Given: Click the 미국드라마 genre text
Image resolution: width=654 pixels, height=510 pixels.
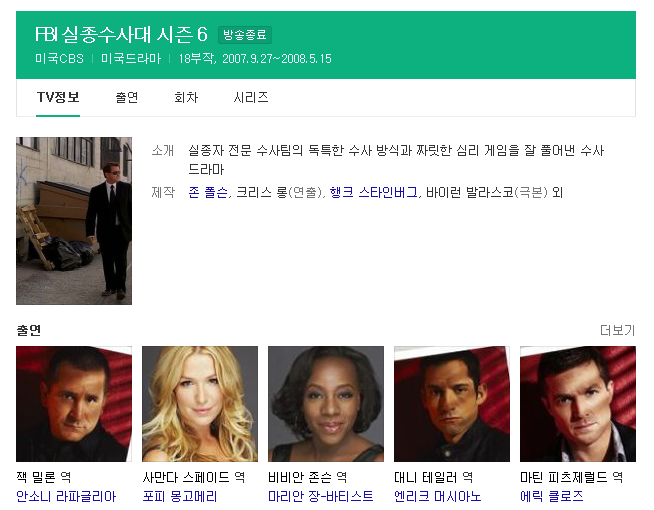Looking at the screenshot, I should tap(131, 58).
